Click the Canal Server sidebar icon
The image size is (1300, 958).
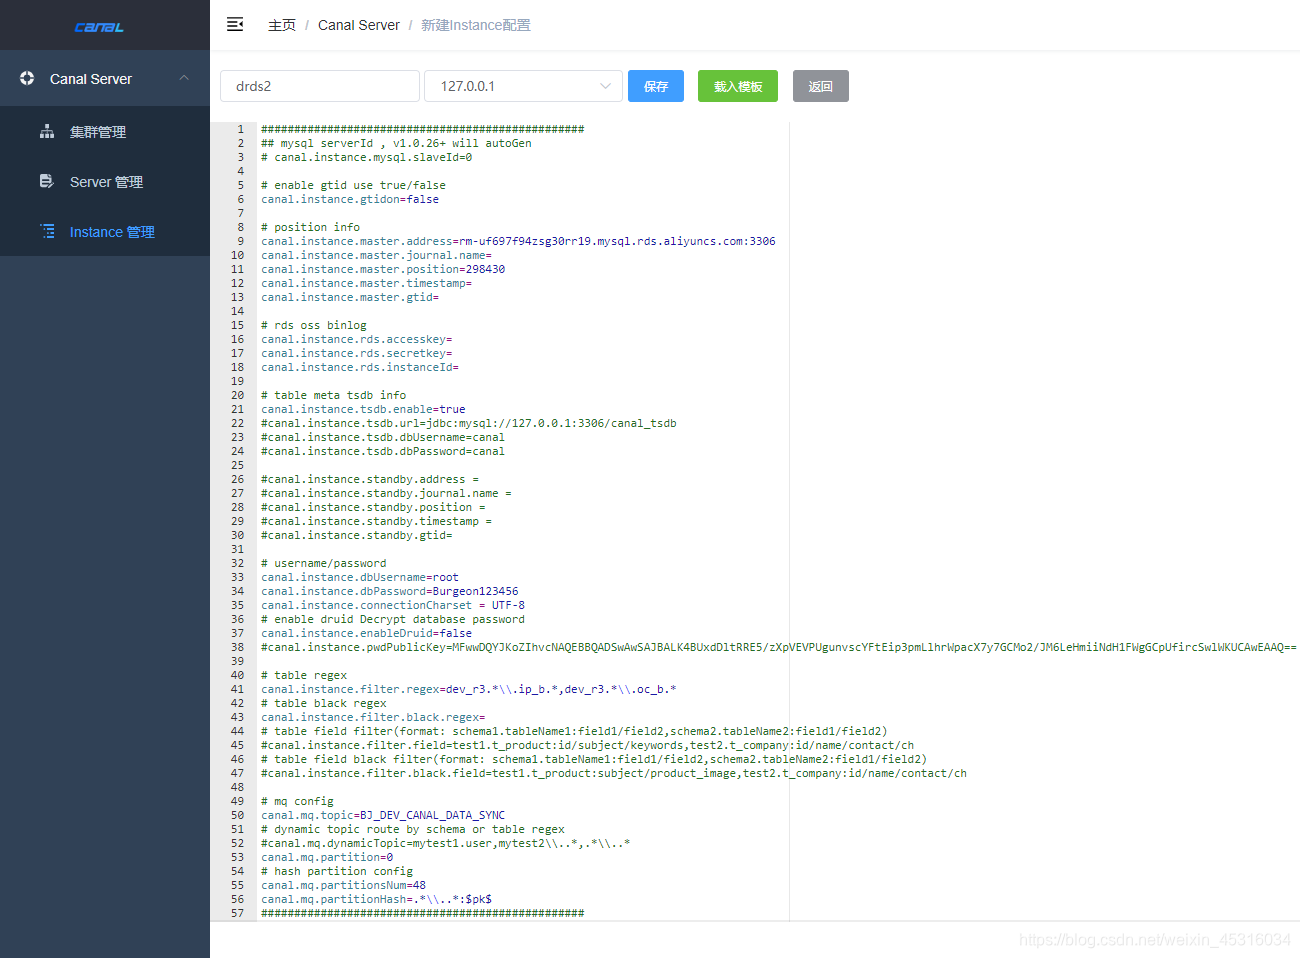(27, 78)
